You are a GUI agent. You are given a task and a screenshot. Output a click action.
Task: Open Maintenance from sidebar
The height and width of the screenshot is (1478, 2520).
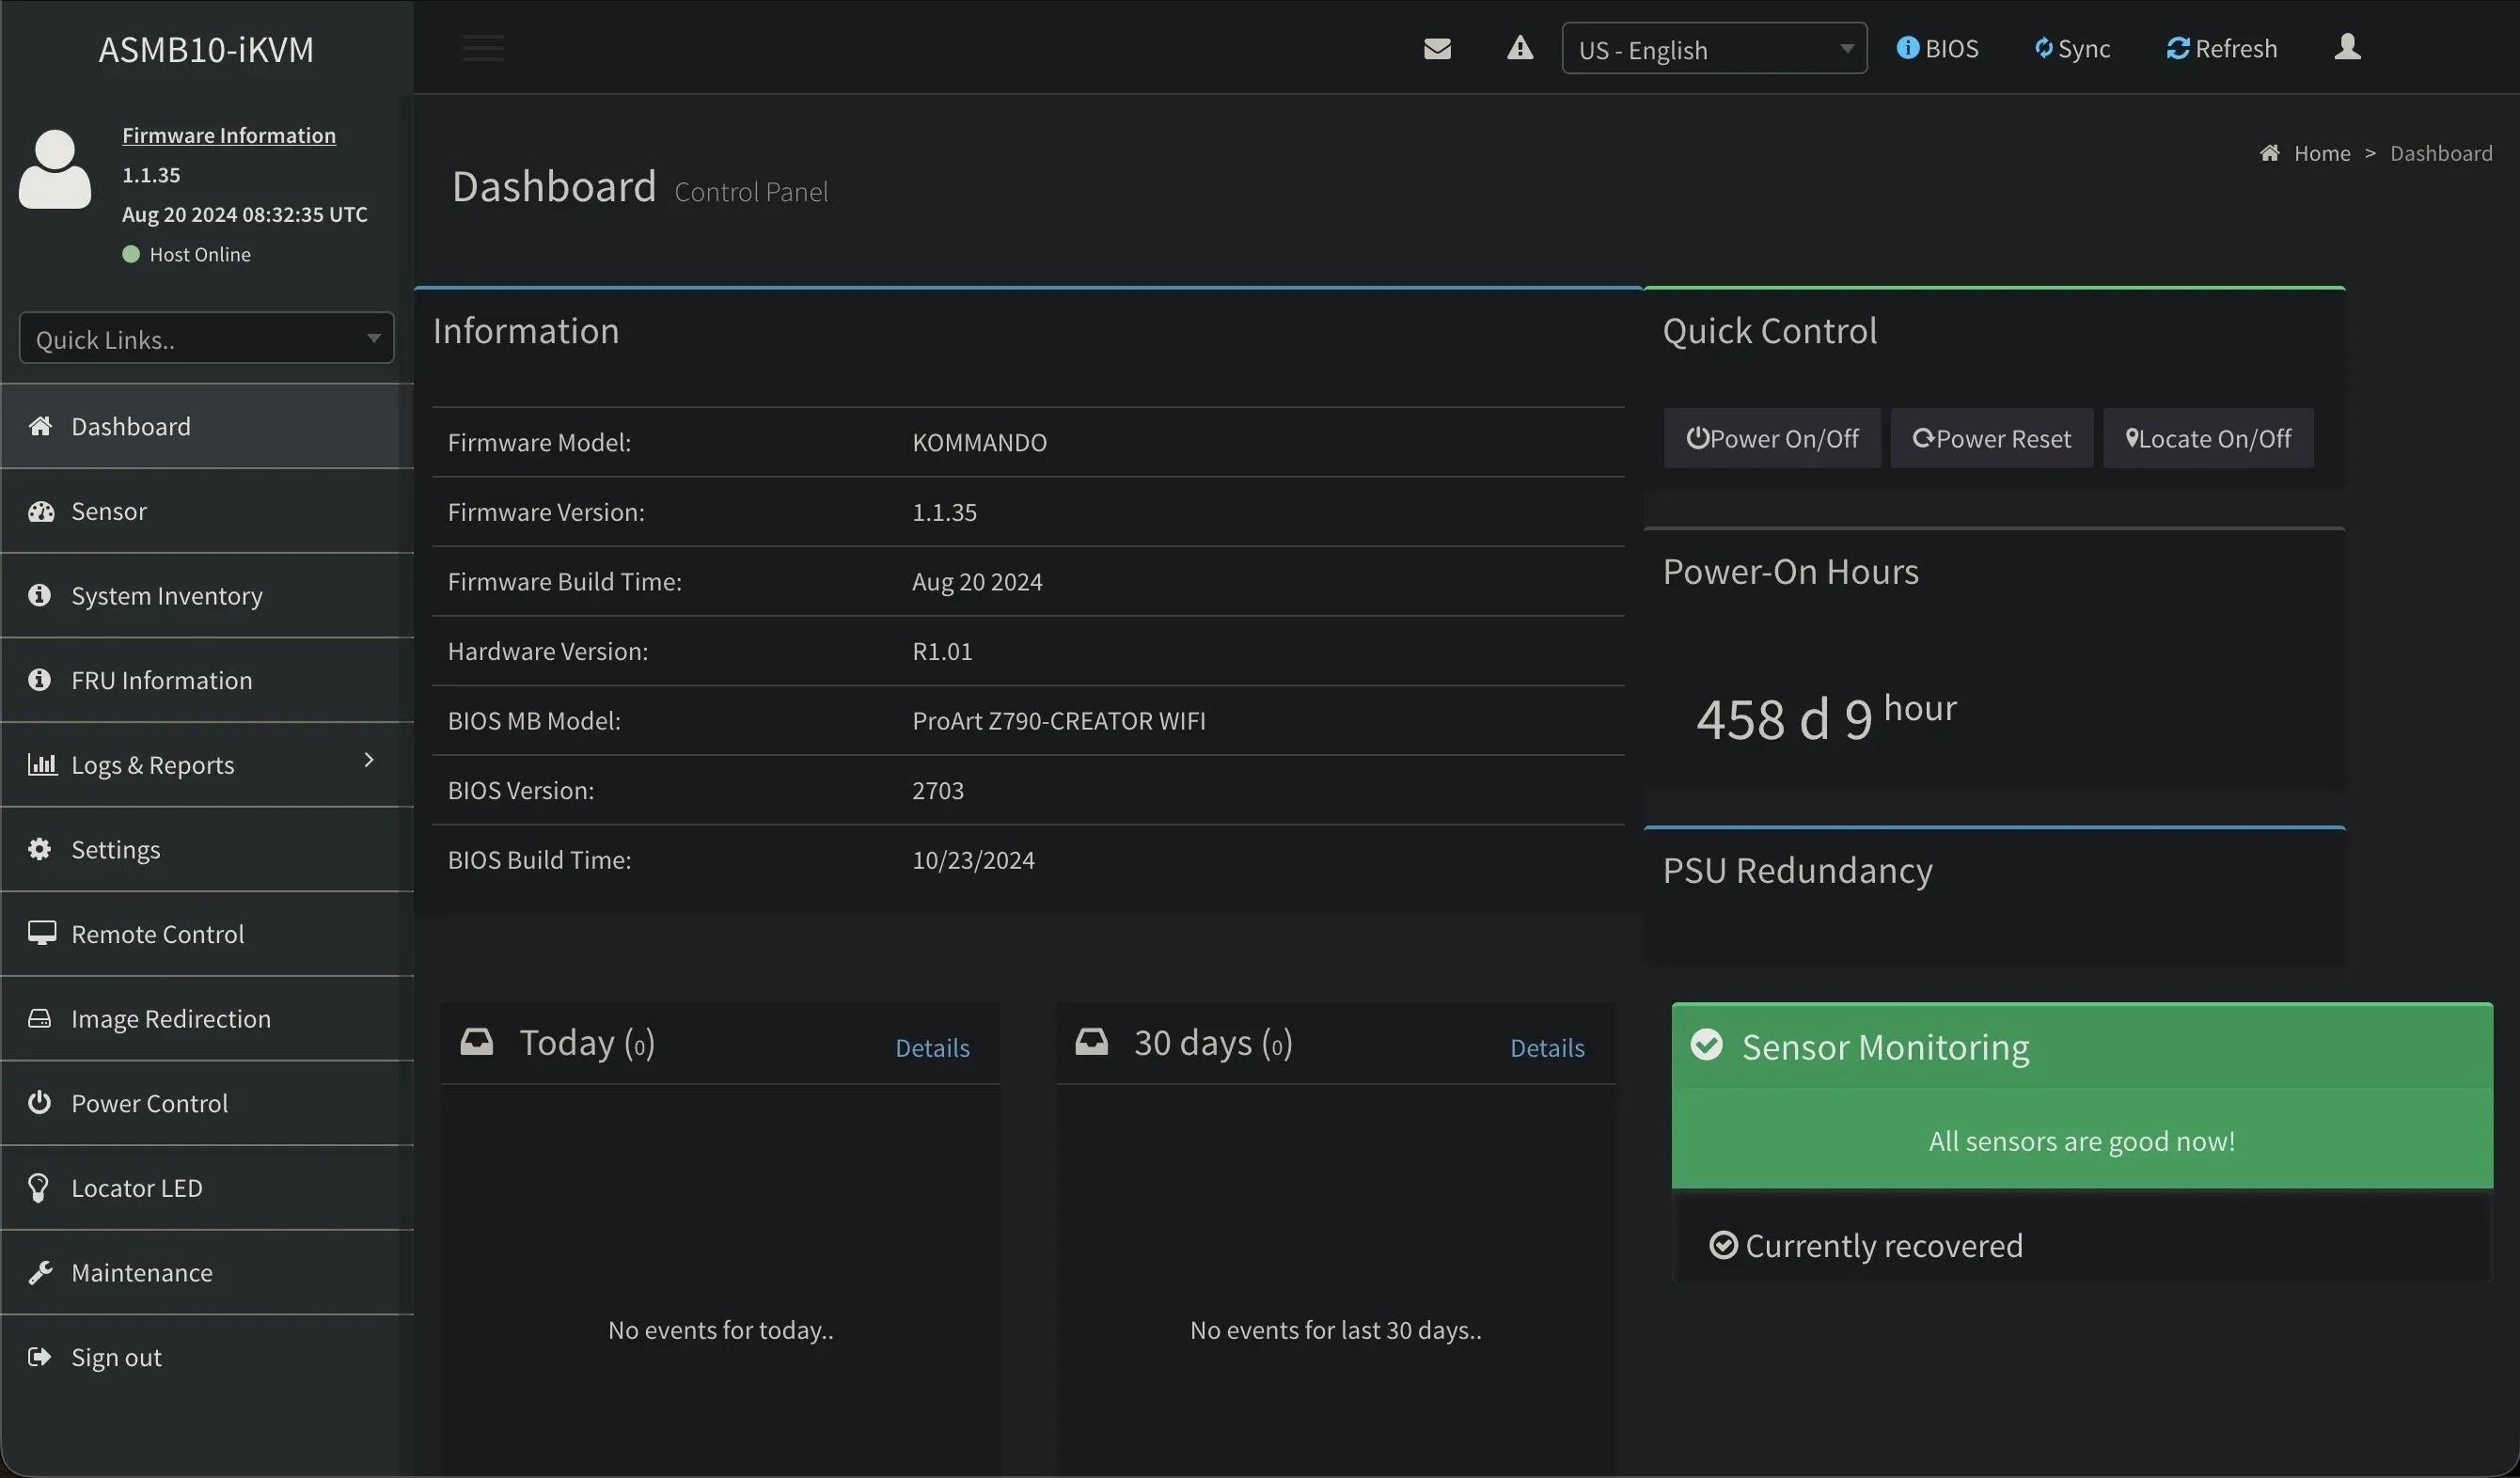point(207,1273)
